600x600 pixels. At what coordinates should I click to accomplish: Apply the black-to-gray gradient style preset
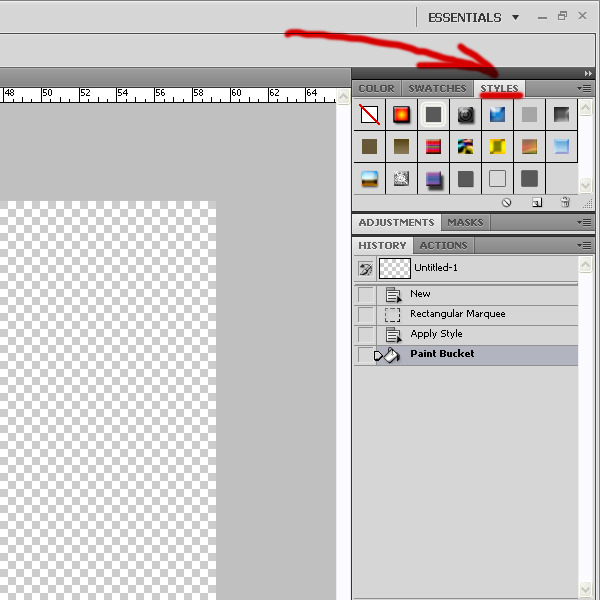pyautogui.click(x=561, y=114)
